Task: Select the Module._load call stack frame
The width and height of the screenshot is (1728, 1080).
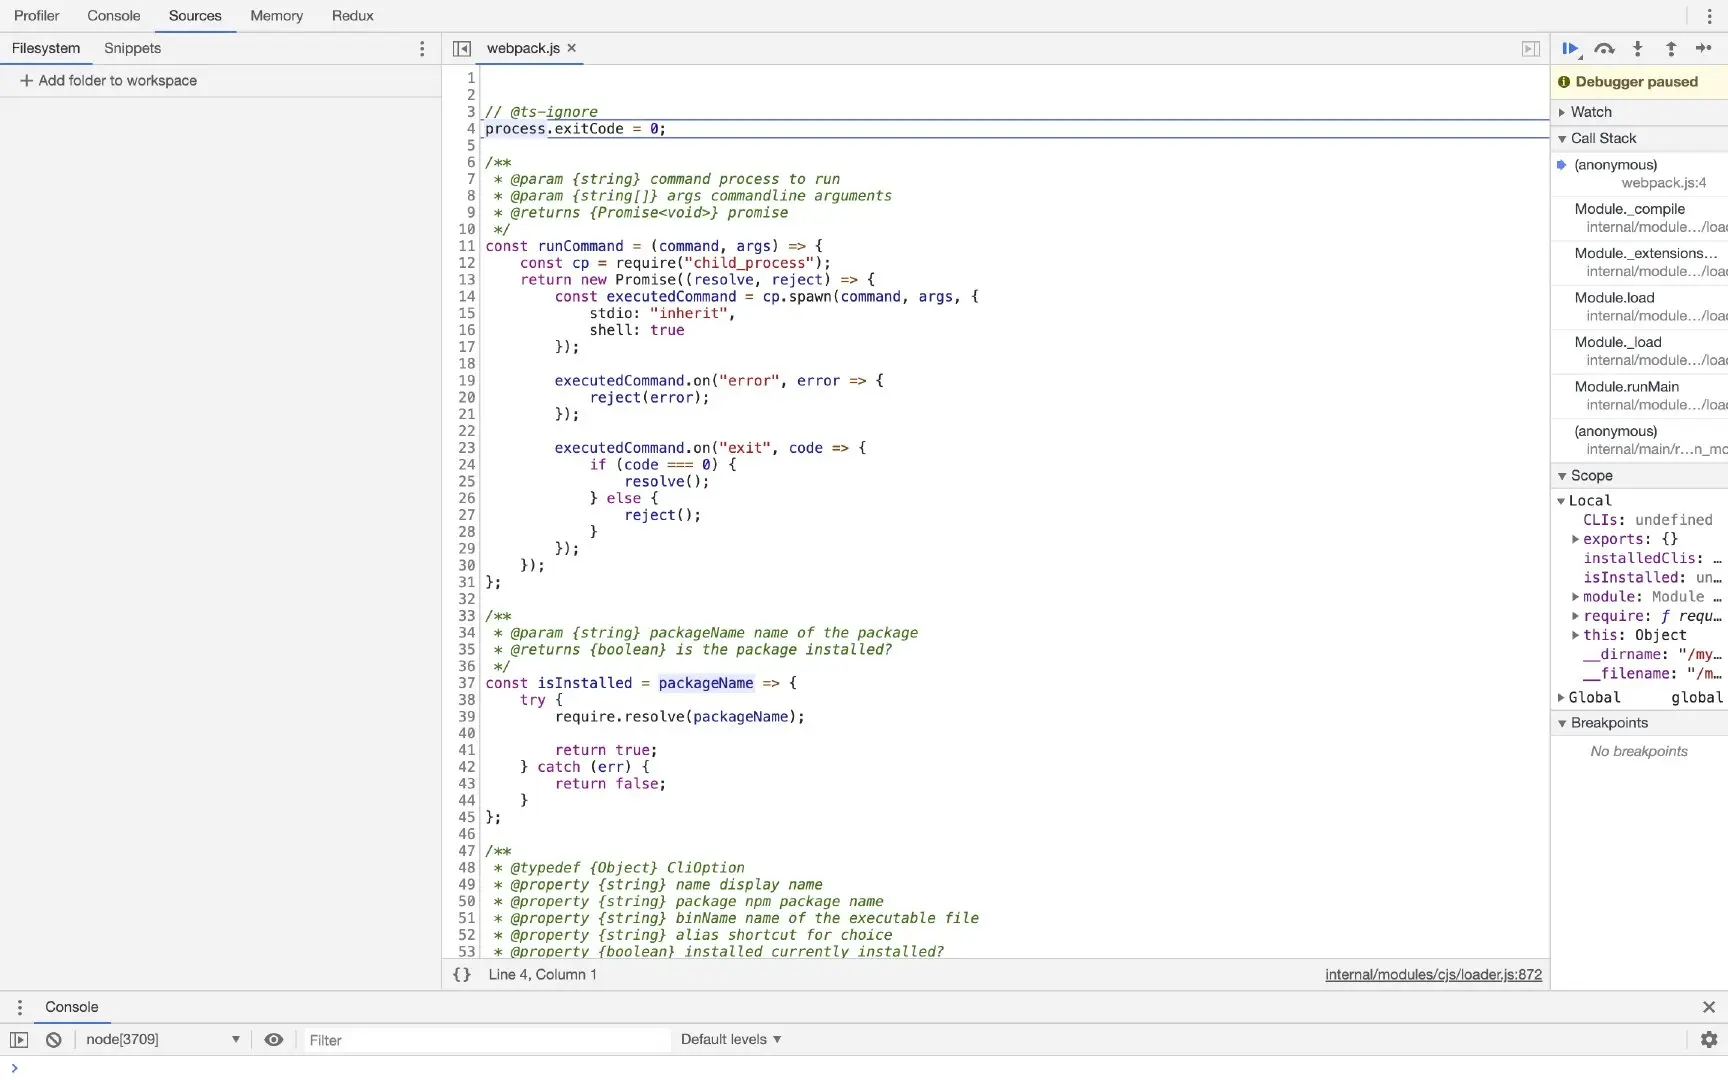Action: pyautogui.click(x=1640, y=351)
